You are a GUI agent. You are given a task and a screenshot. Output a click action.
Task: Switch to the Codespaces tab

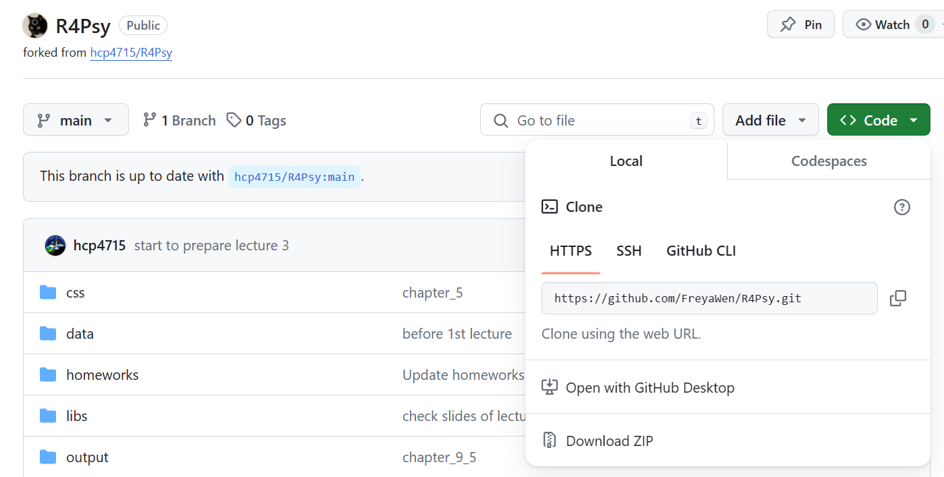828,161
